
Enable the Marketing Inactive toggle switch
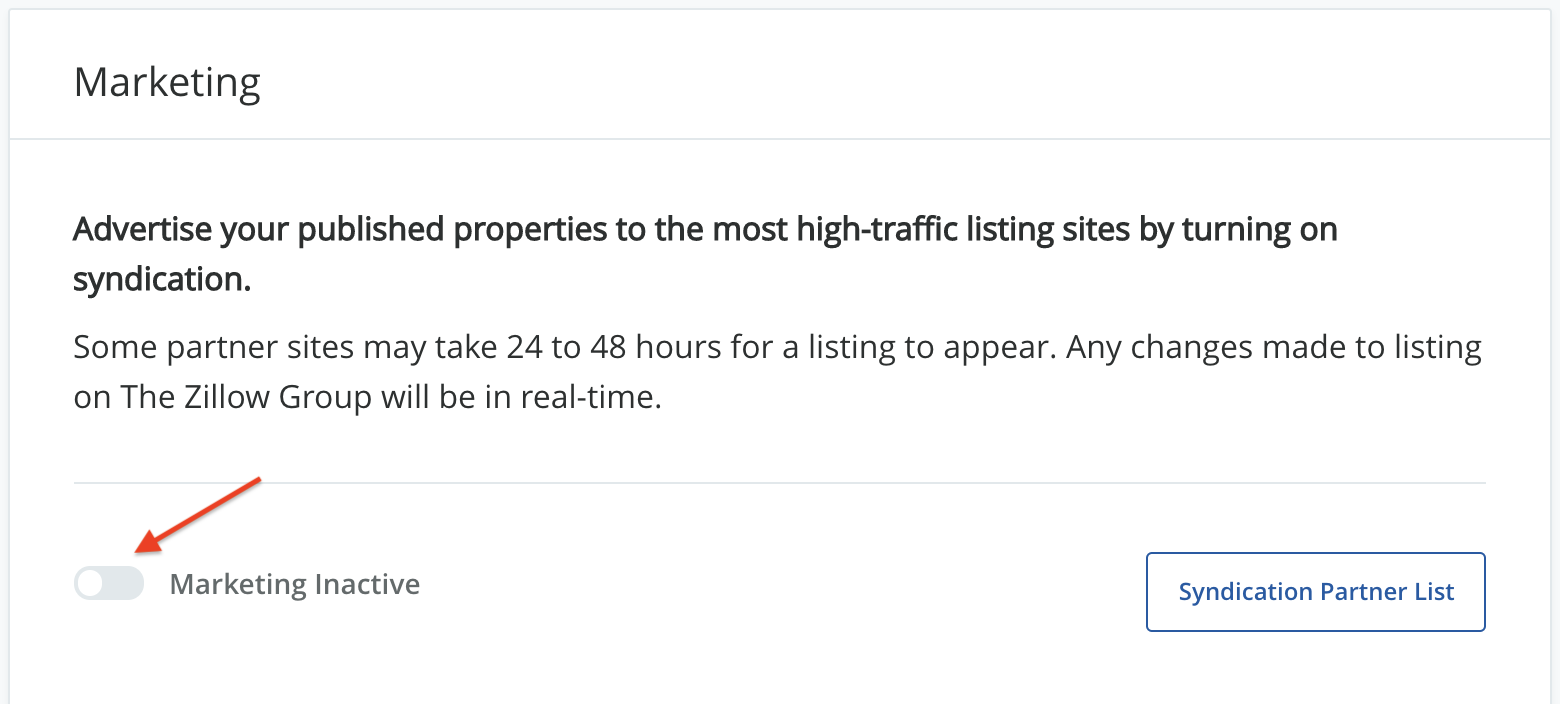coord(109,584)
